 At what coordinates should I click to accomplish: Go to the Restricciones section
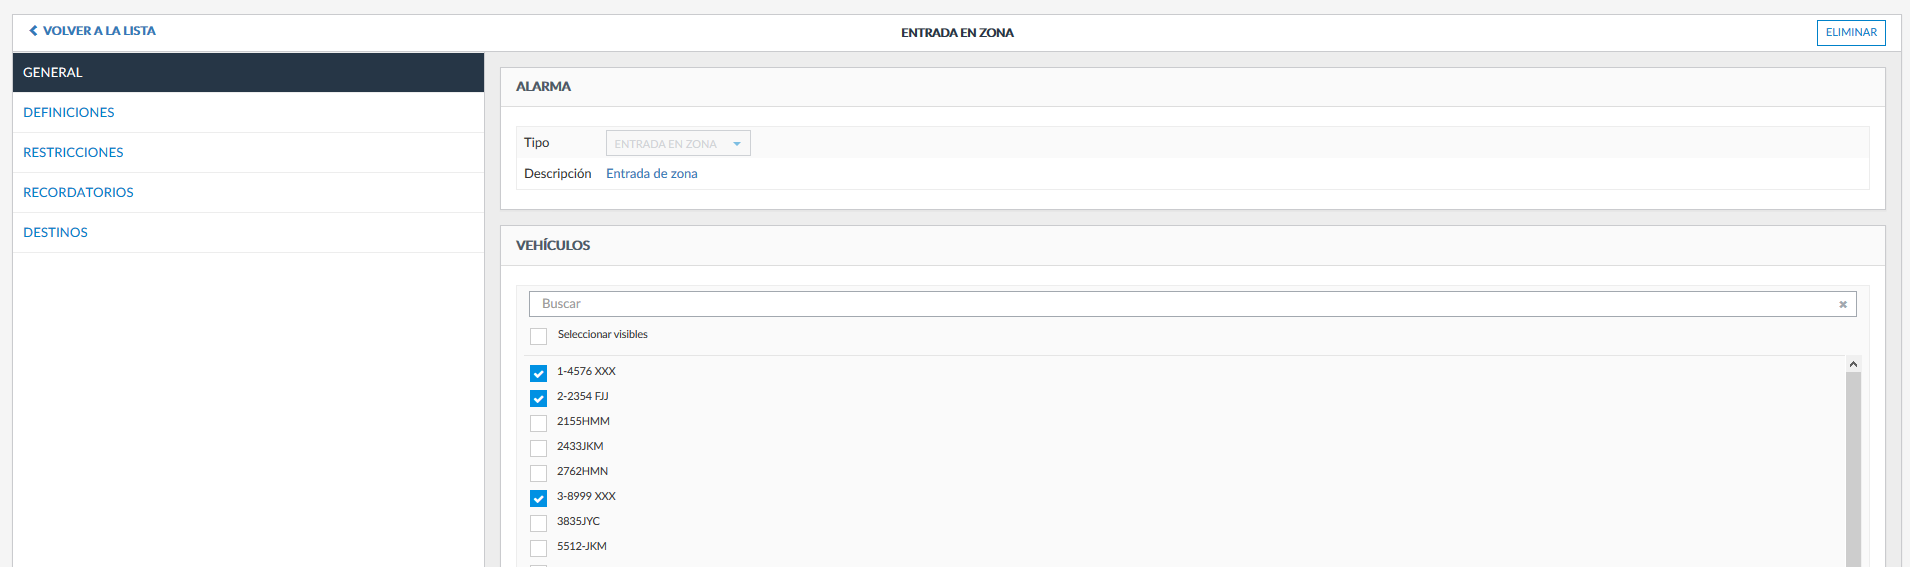click(x=73, y=152)
